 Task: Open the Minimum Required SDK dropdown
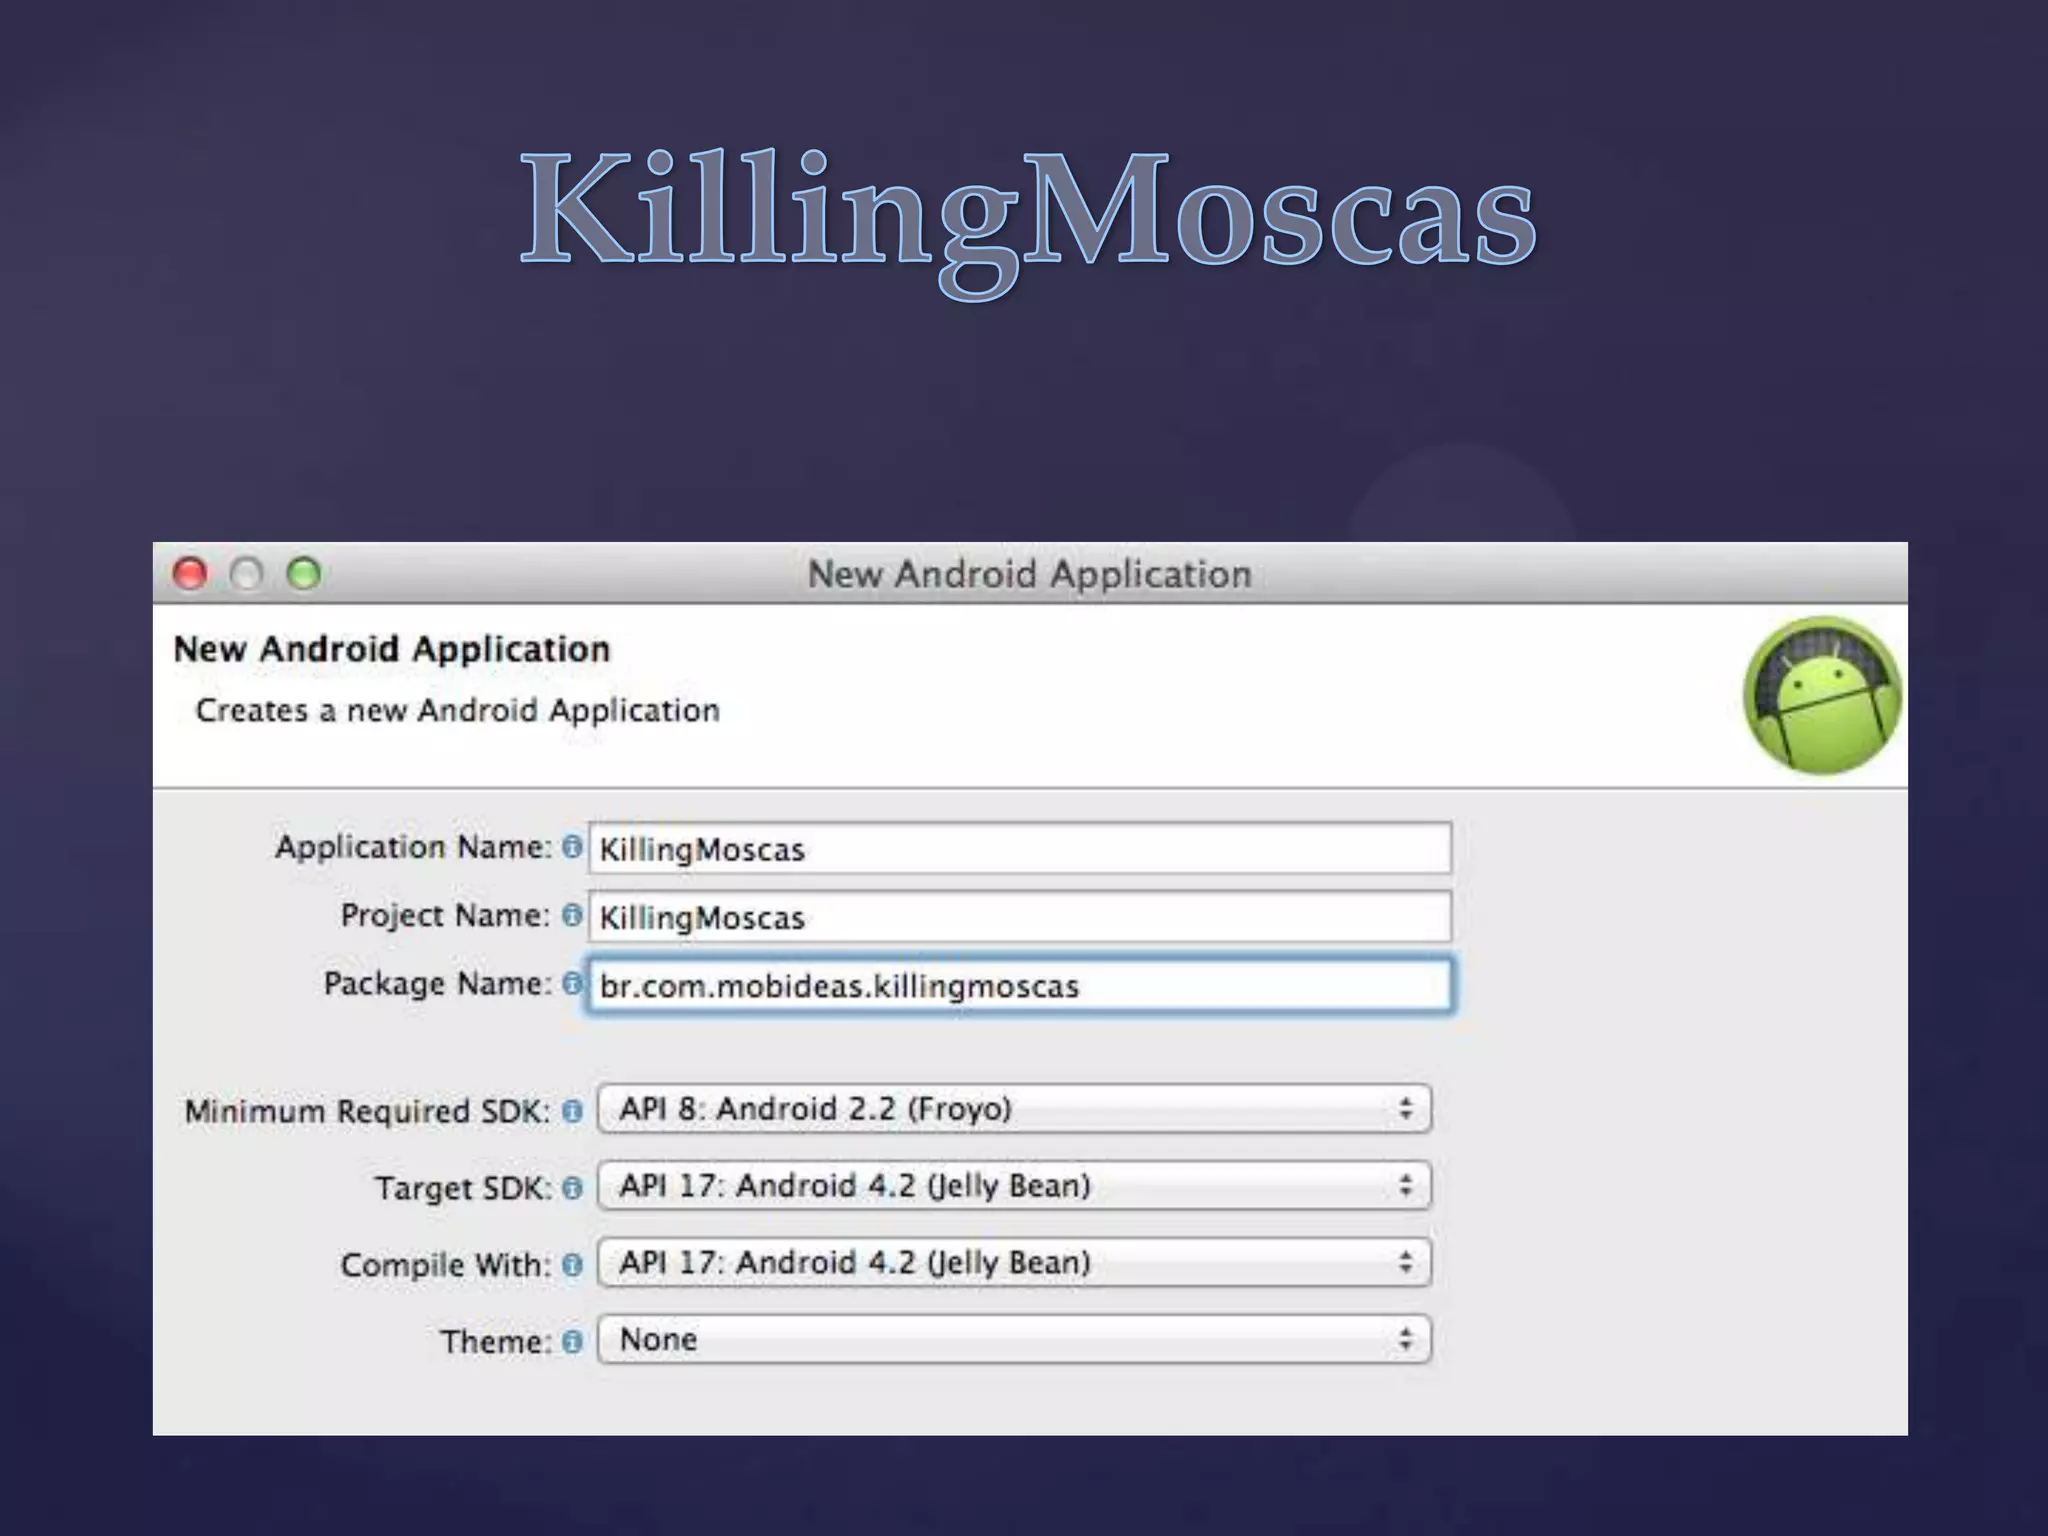1012,1109
